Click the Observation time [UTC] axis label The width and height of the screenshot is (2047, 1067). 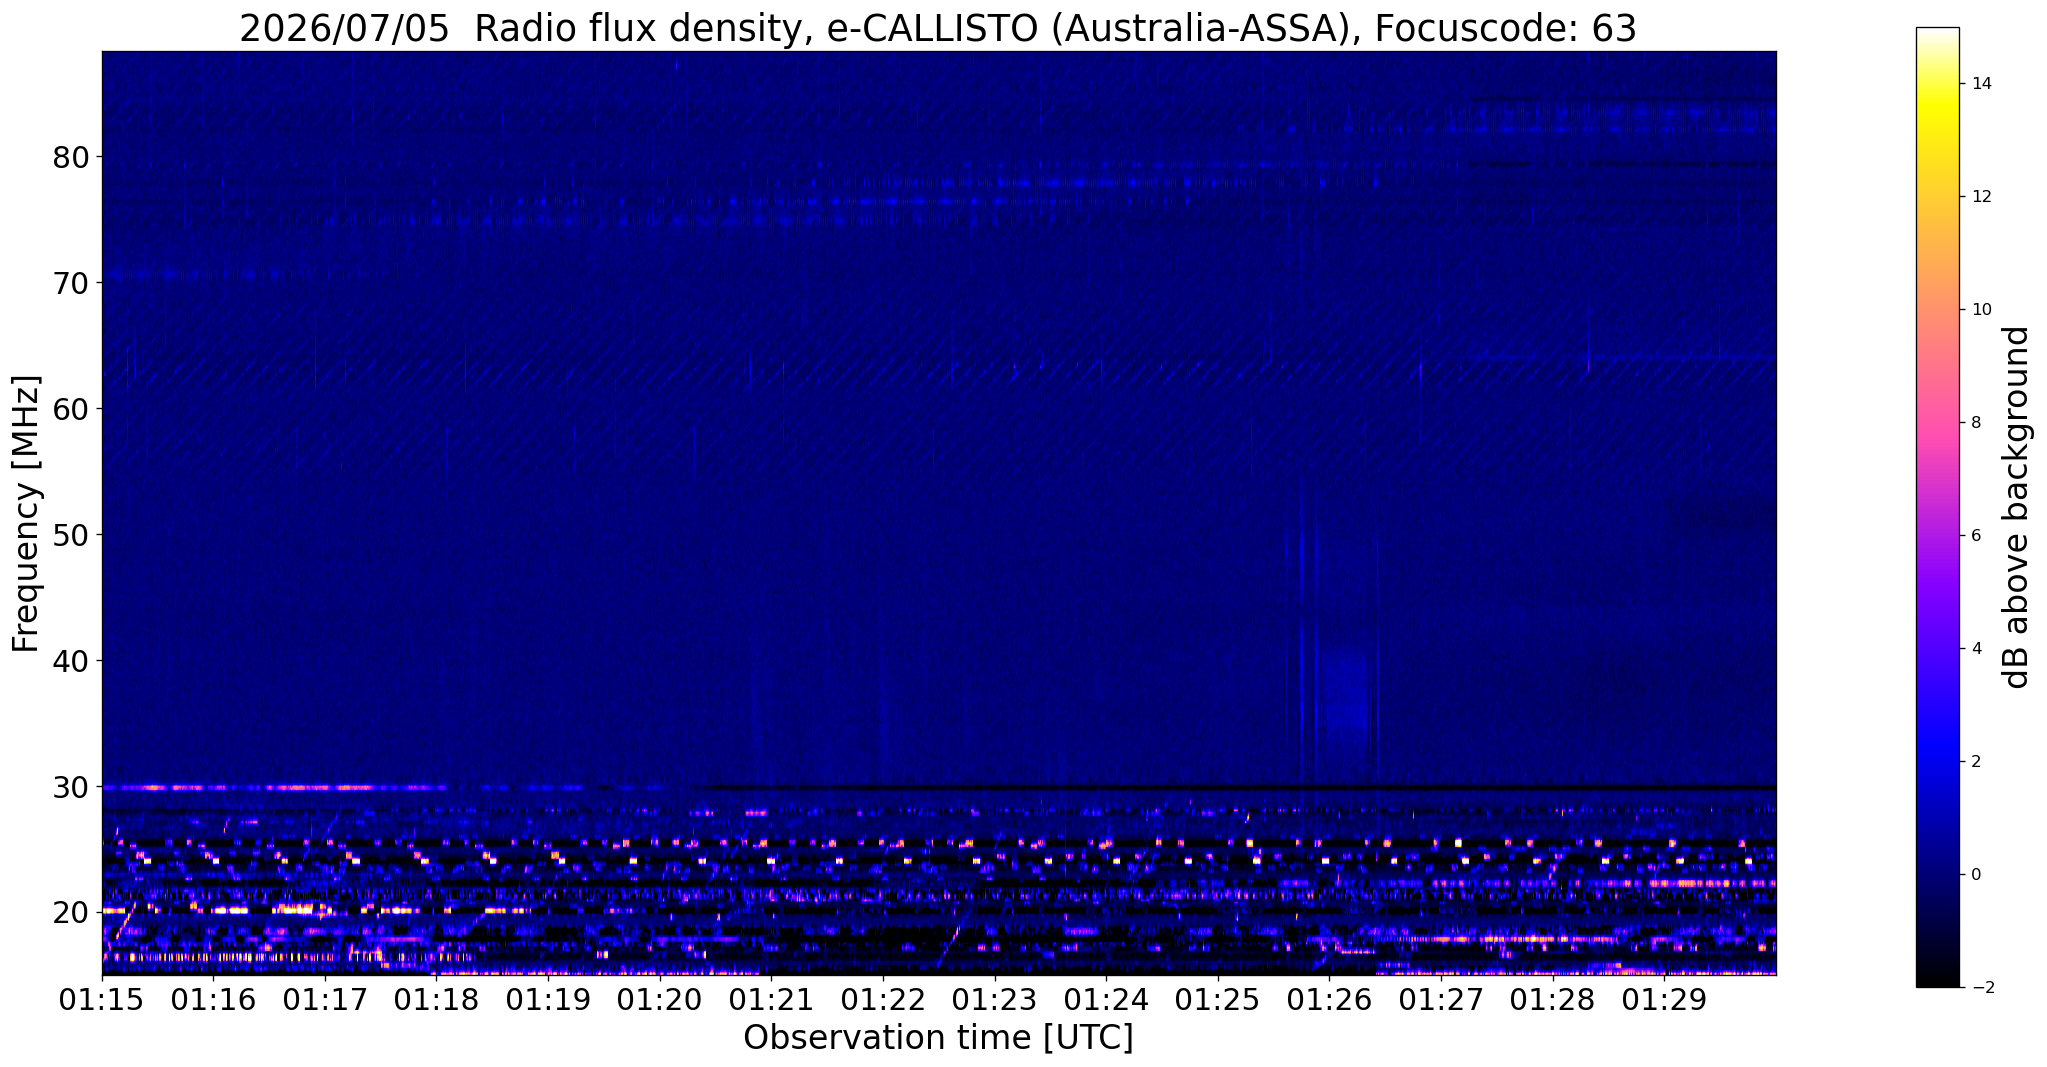point(938,1038)
